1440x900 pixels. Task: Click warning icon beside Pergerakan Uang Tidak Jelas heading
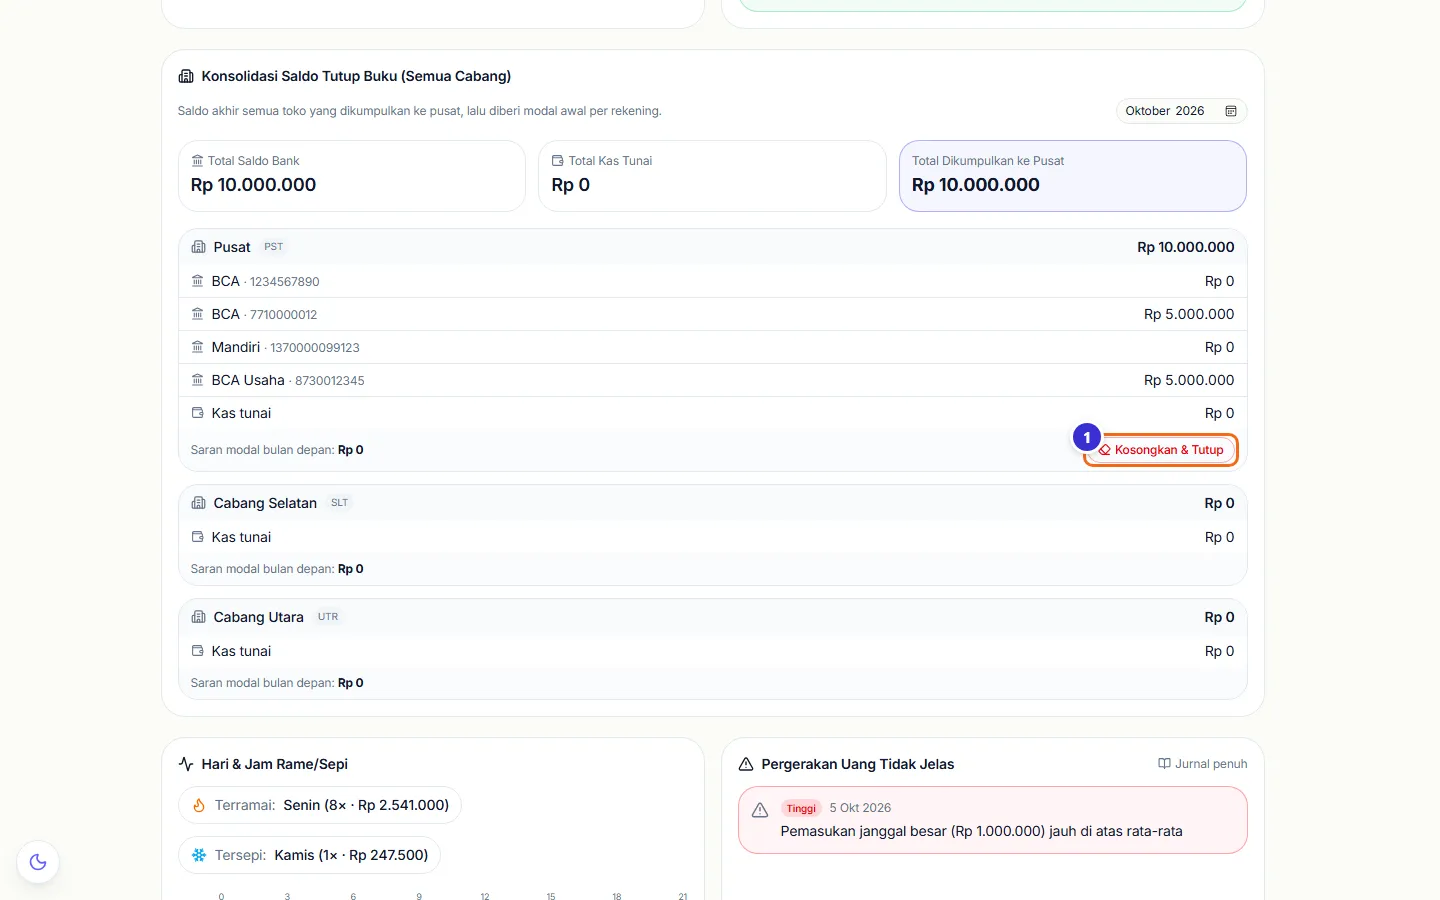(746, 764)
